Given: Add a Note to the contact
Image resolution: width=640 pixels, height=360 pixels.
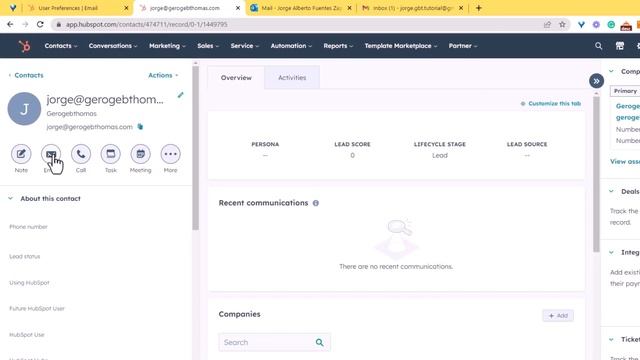Looking at the screenshot, I should click(21, 154).
